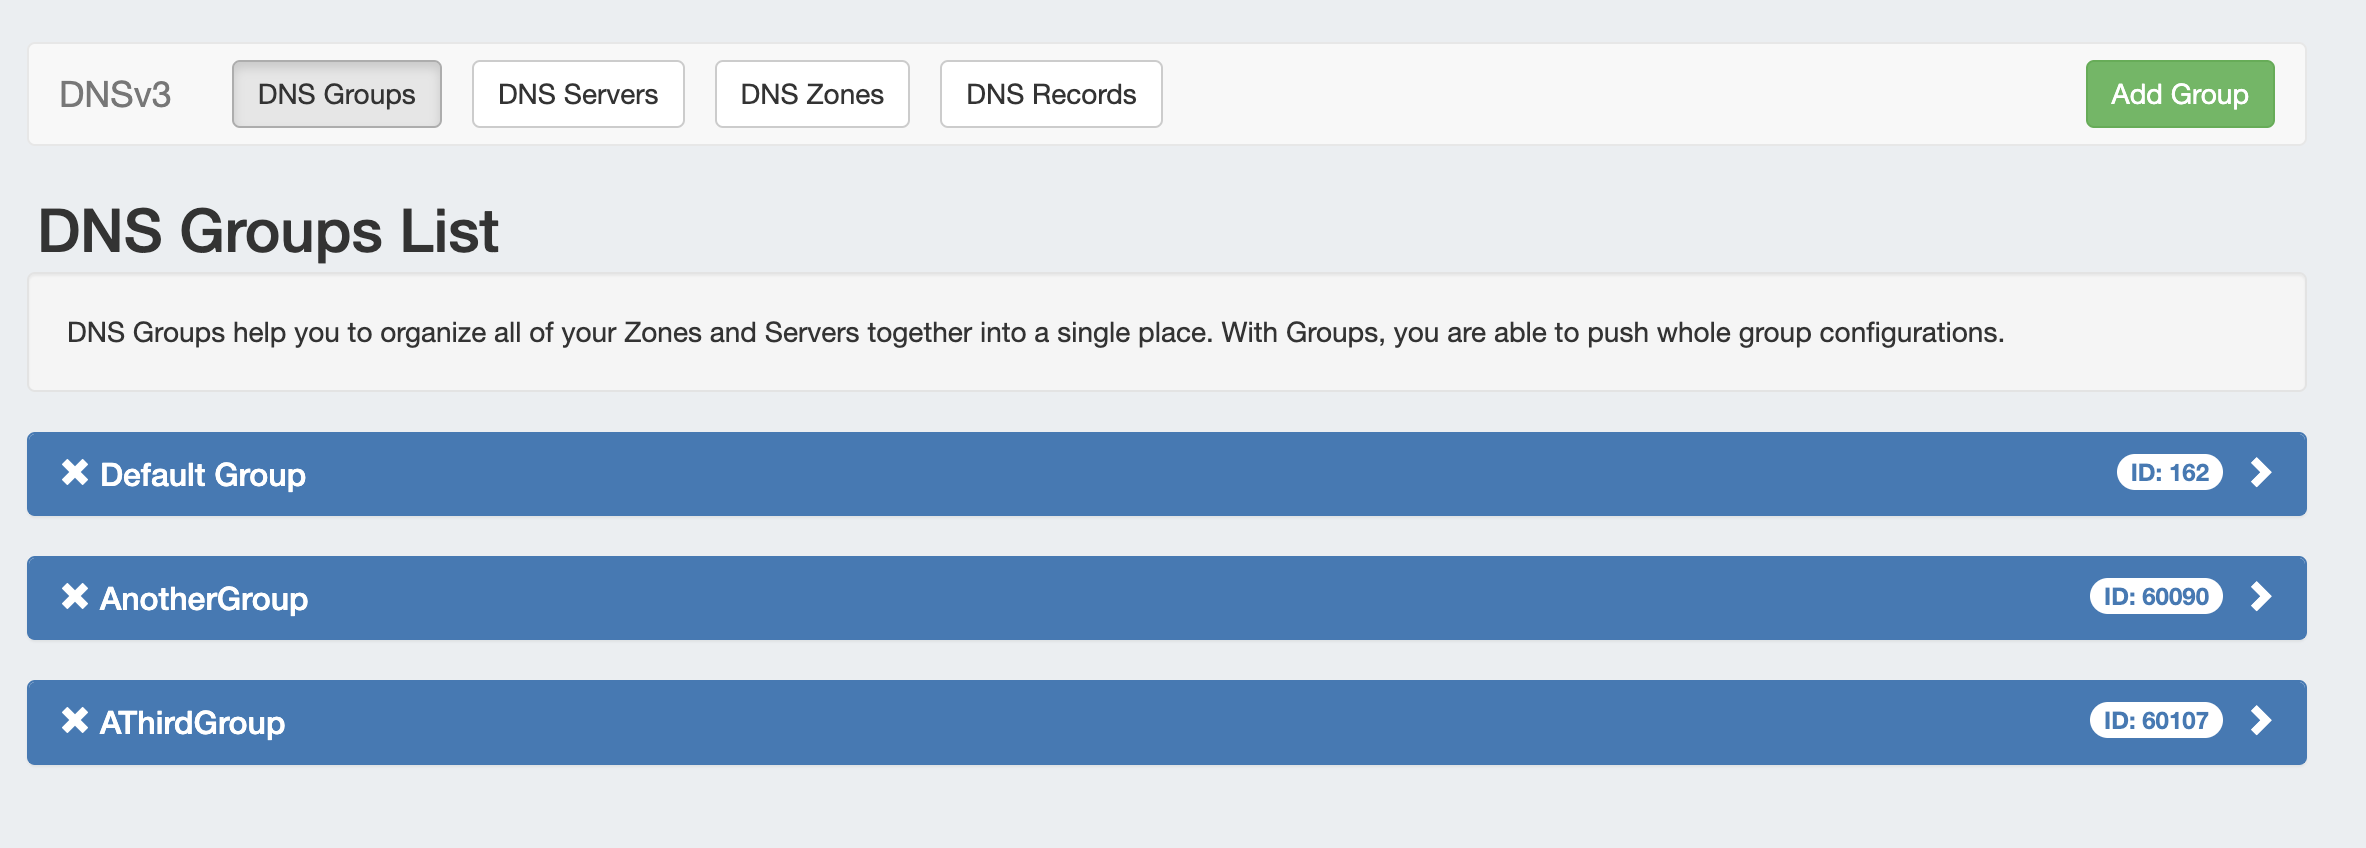Click the X icon beside Default Group

75,472
